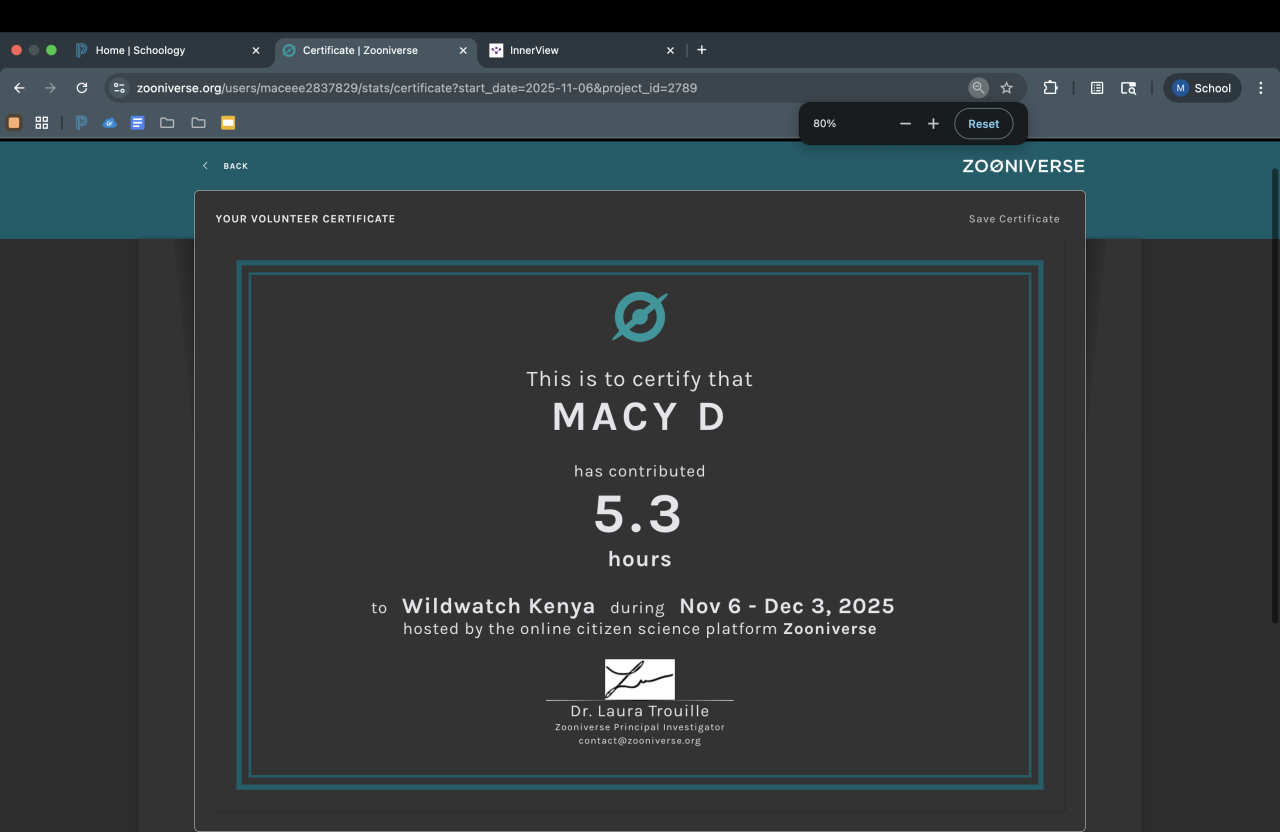
Task: Reload the page with the refresh icon
Action: pyautogui.click(x=82, y=88)
